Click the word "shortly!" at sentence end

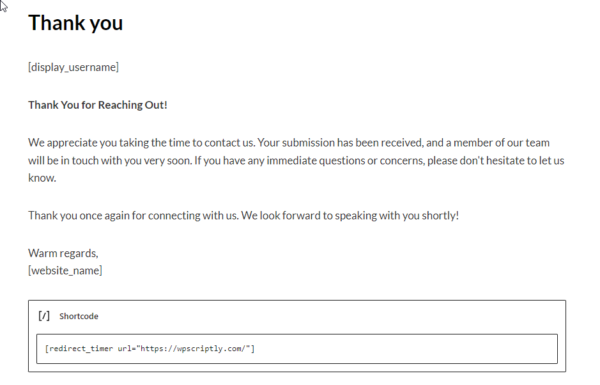click(x=440, y=216)
